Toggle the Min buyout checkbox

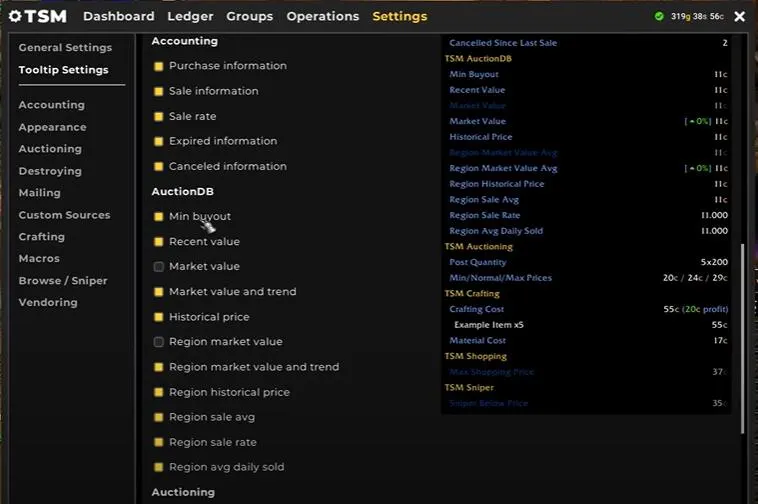(x=159, y=216)
